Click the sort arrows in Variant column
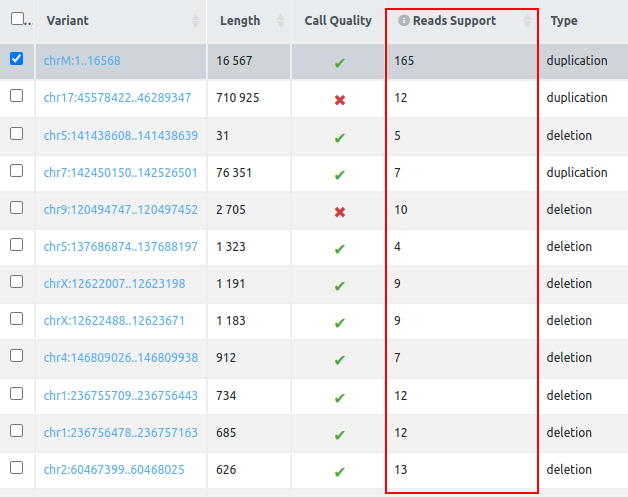The height and width of the screenshot is (497, 628). coord(195,21)
